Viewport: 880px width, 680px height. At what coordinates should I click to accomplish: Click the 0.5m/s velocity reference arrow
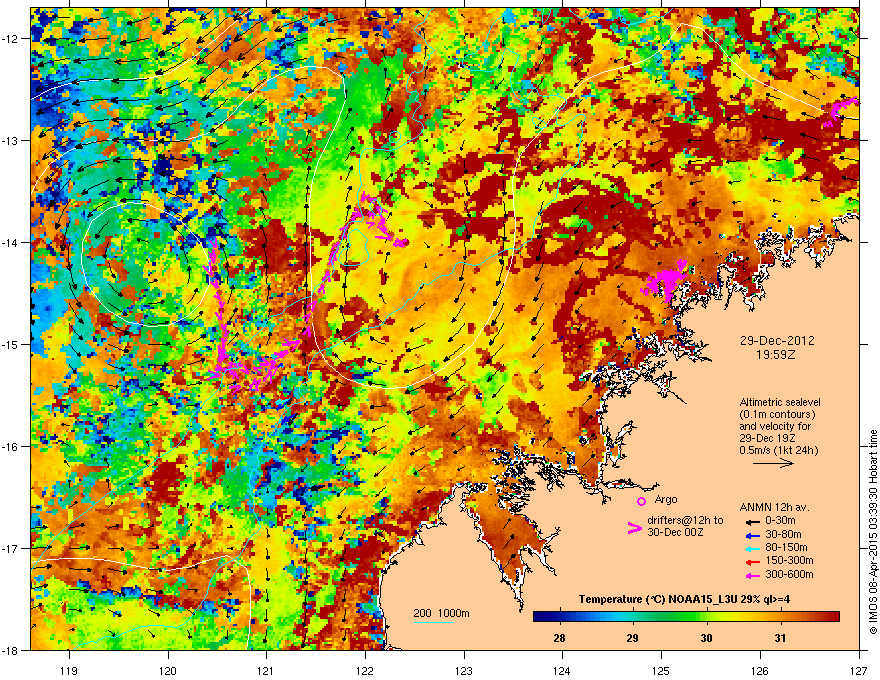tap(773, 463)
